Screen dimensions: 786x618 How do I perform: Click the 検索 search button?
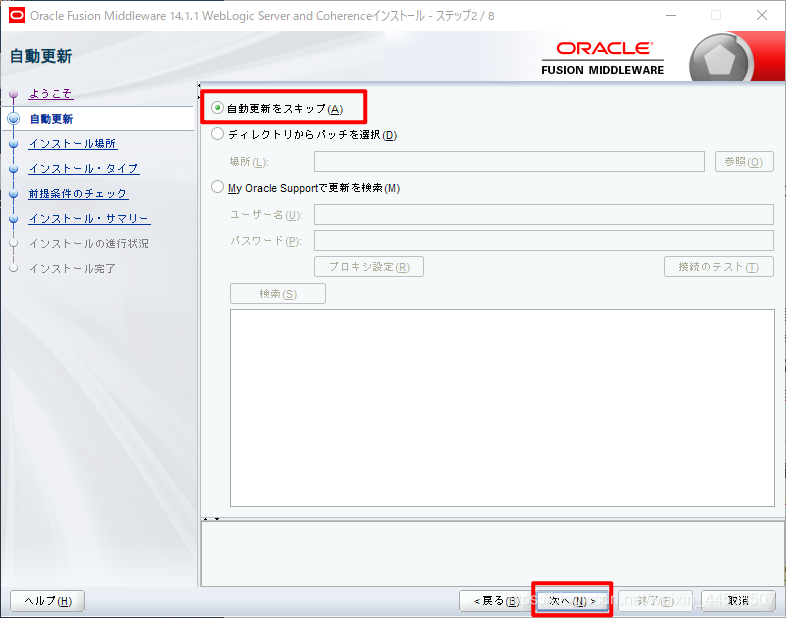[x=278, y=294]
